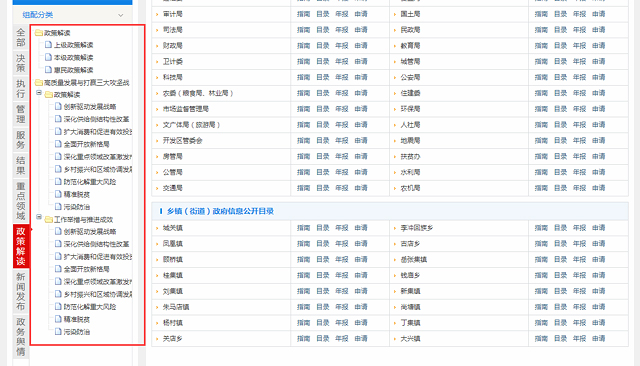Collapse the nested 政策解读 subfolder node
Viewport: 640px width, 366px height.
click(x=39, y=93)
